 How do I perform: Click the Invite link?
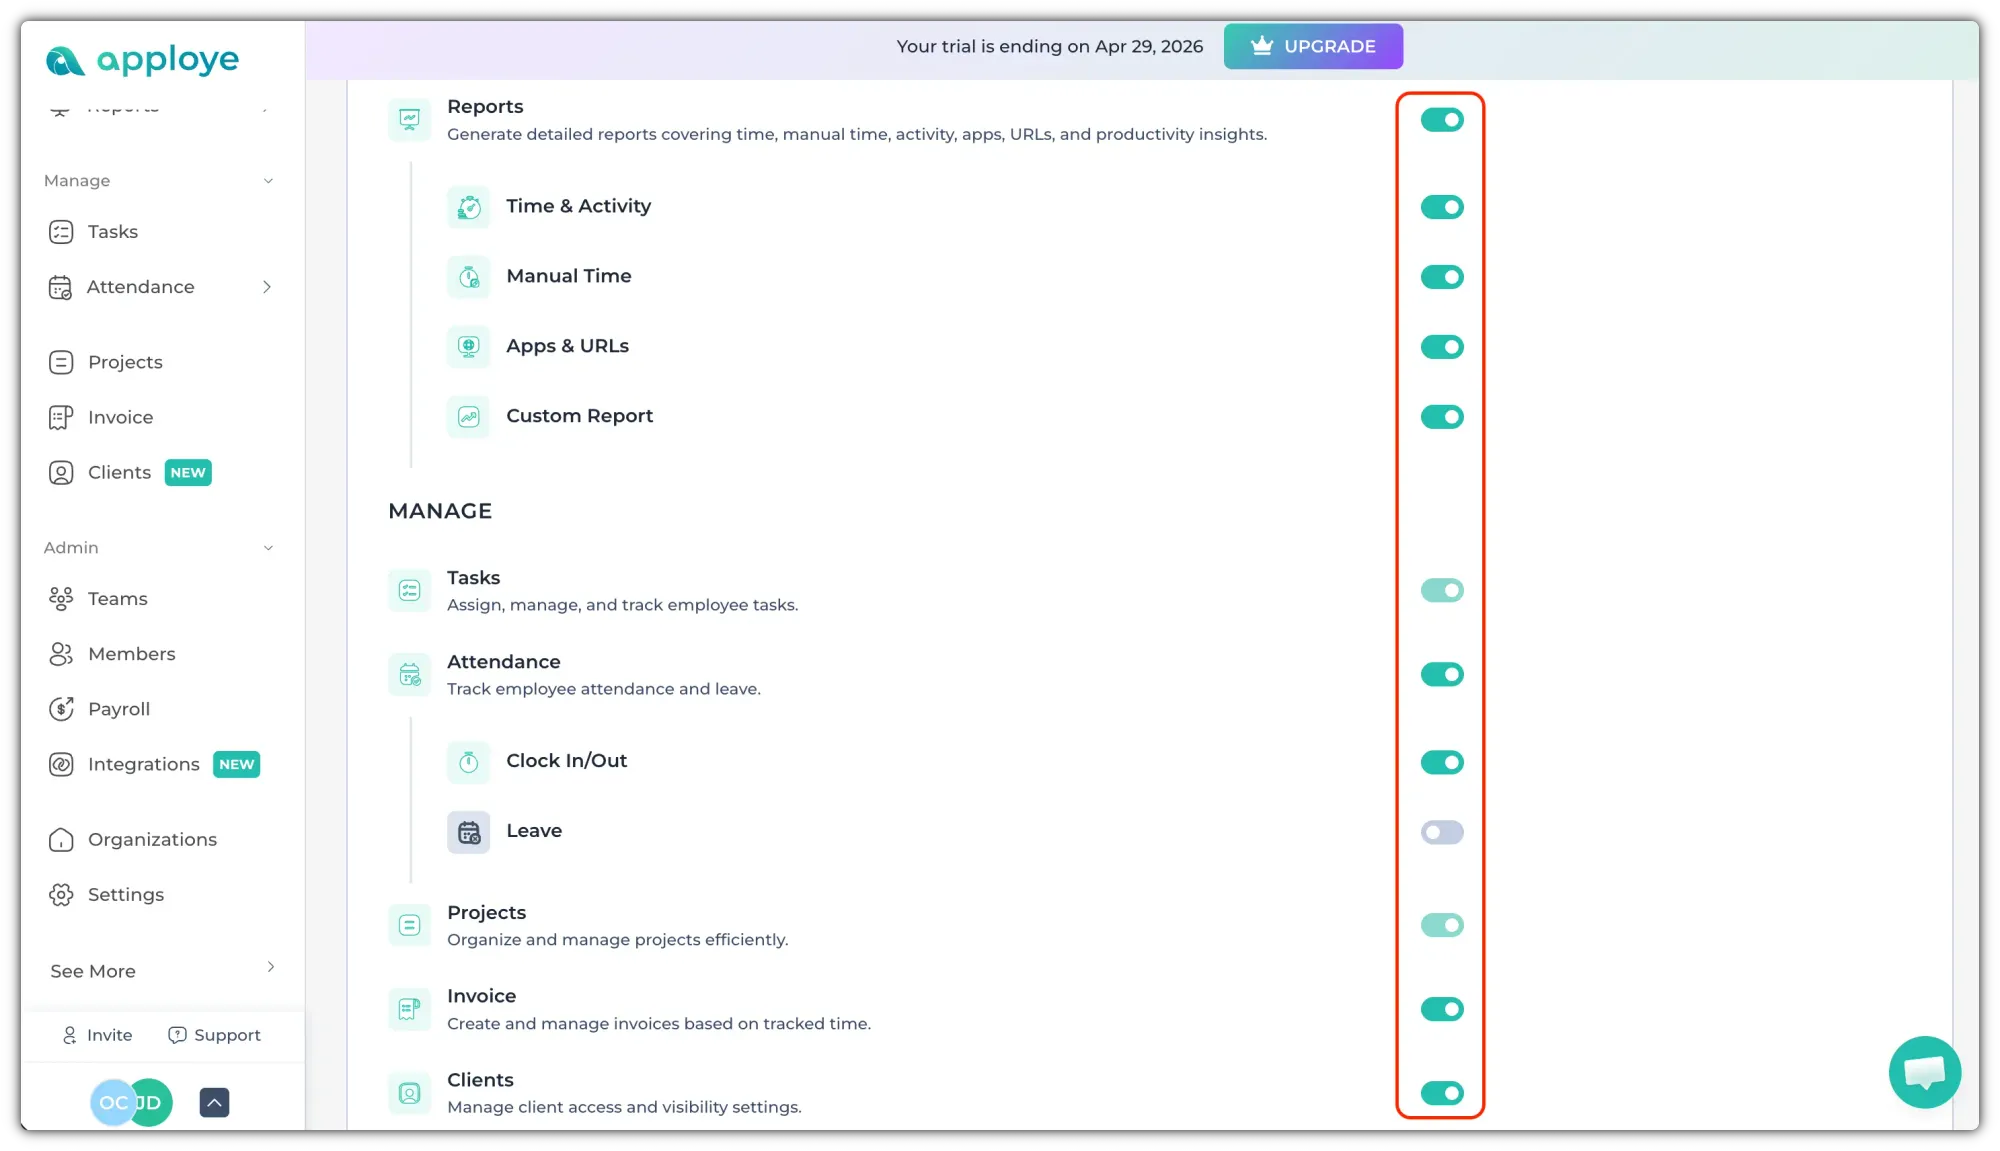point(98,1035)
